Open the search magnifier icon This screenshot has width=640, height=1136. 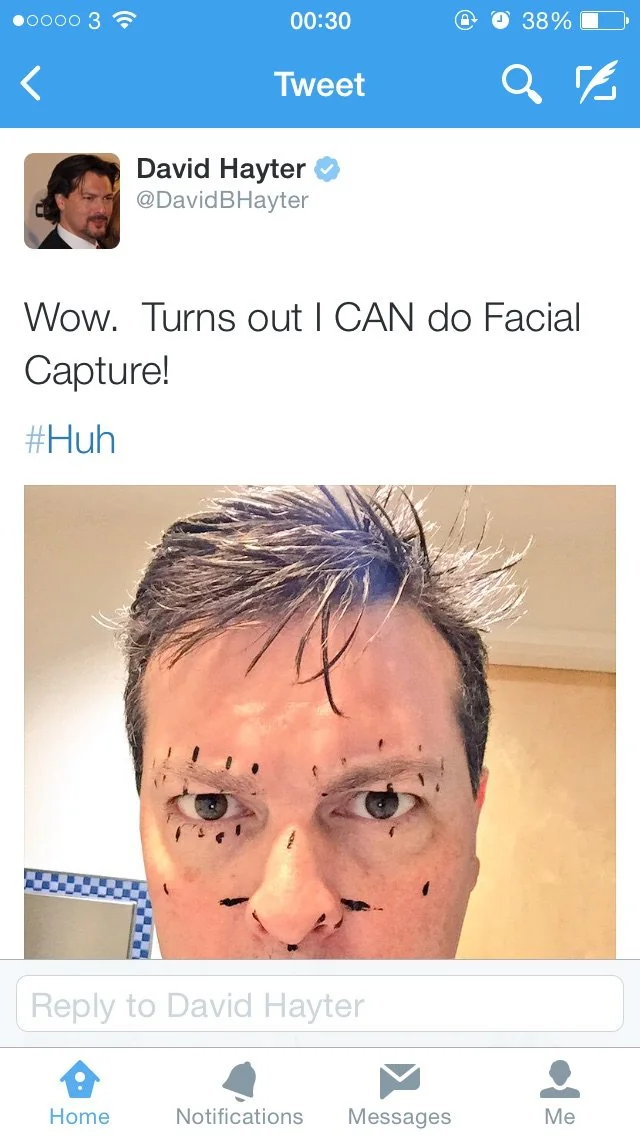pyautogui.click(x=522, y=84)
